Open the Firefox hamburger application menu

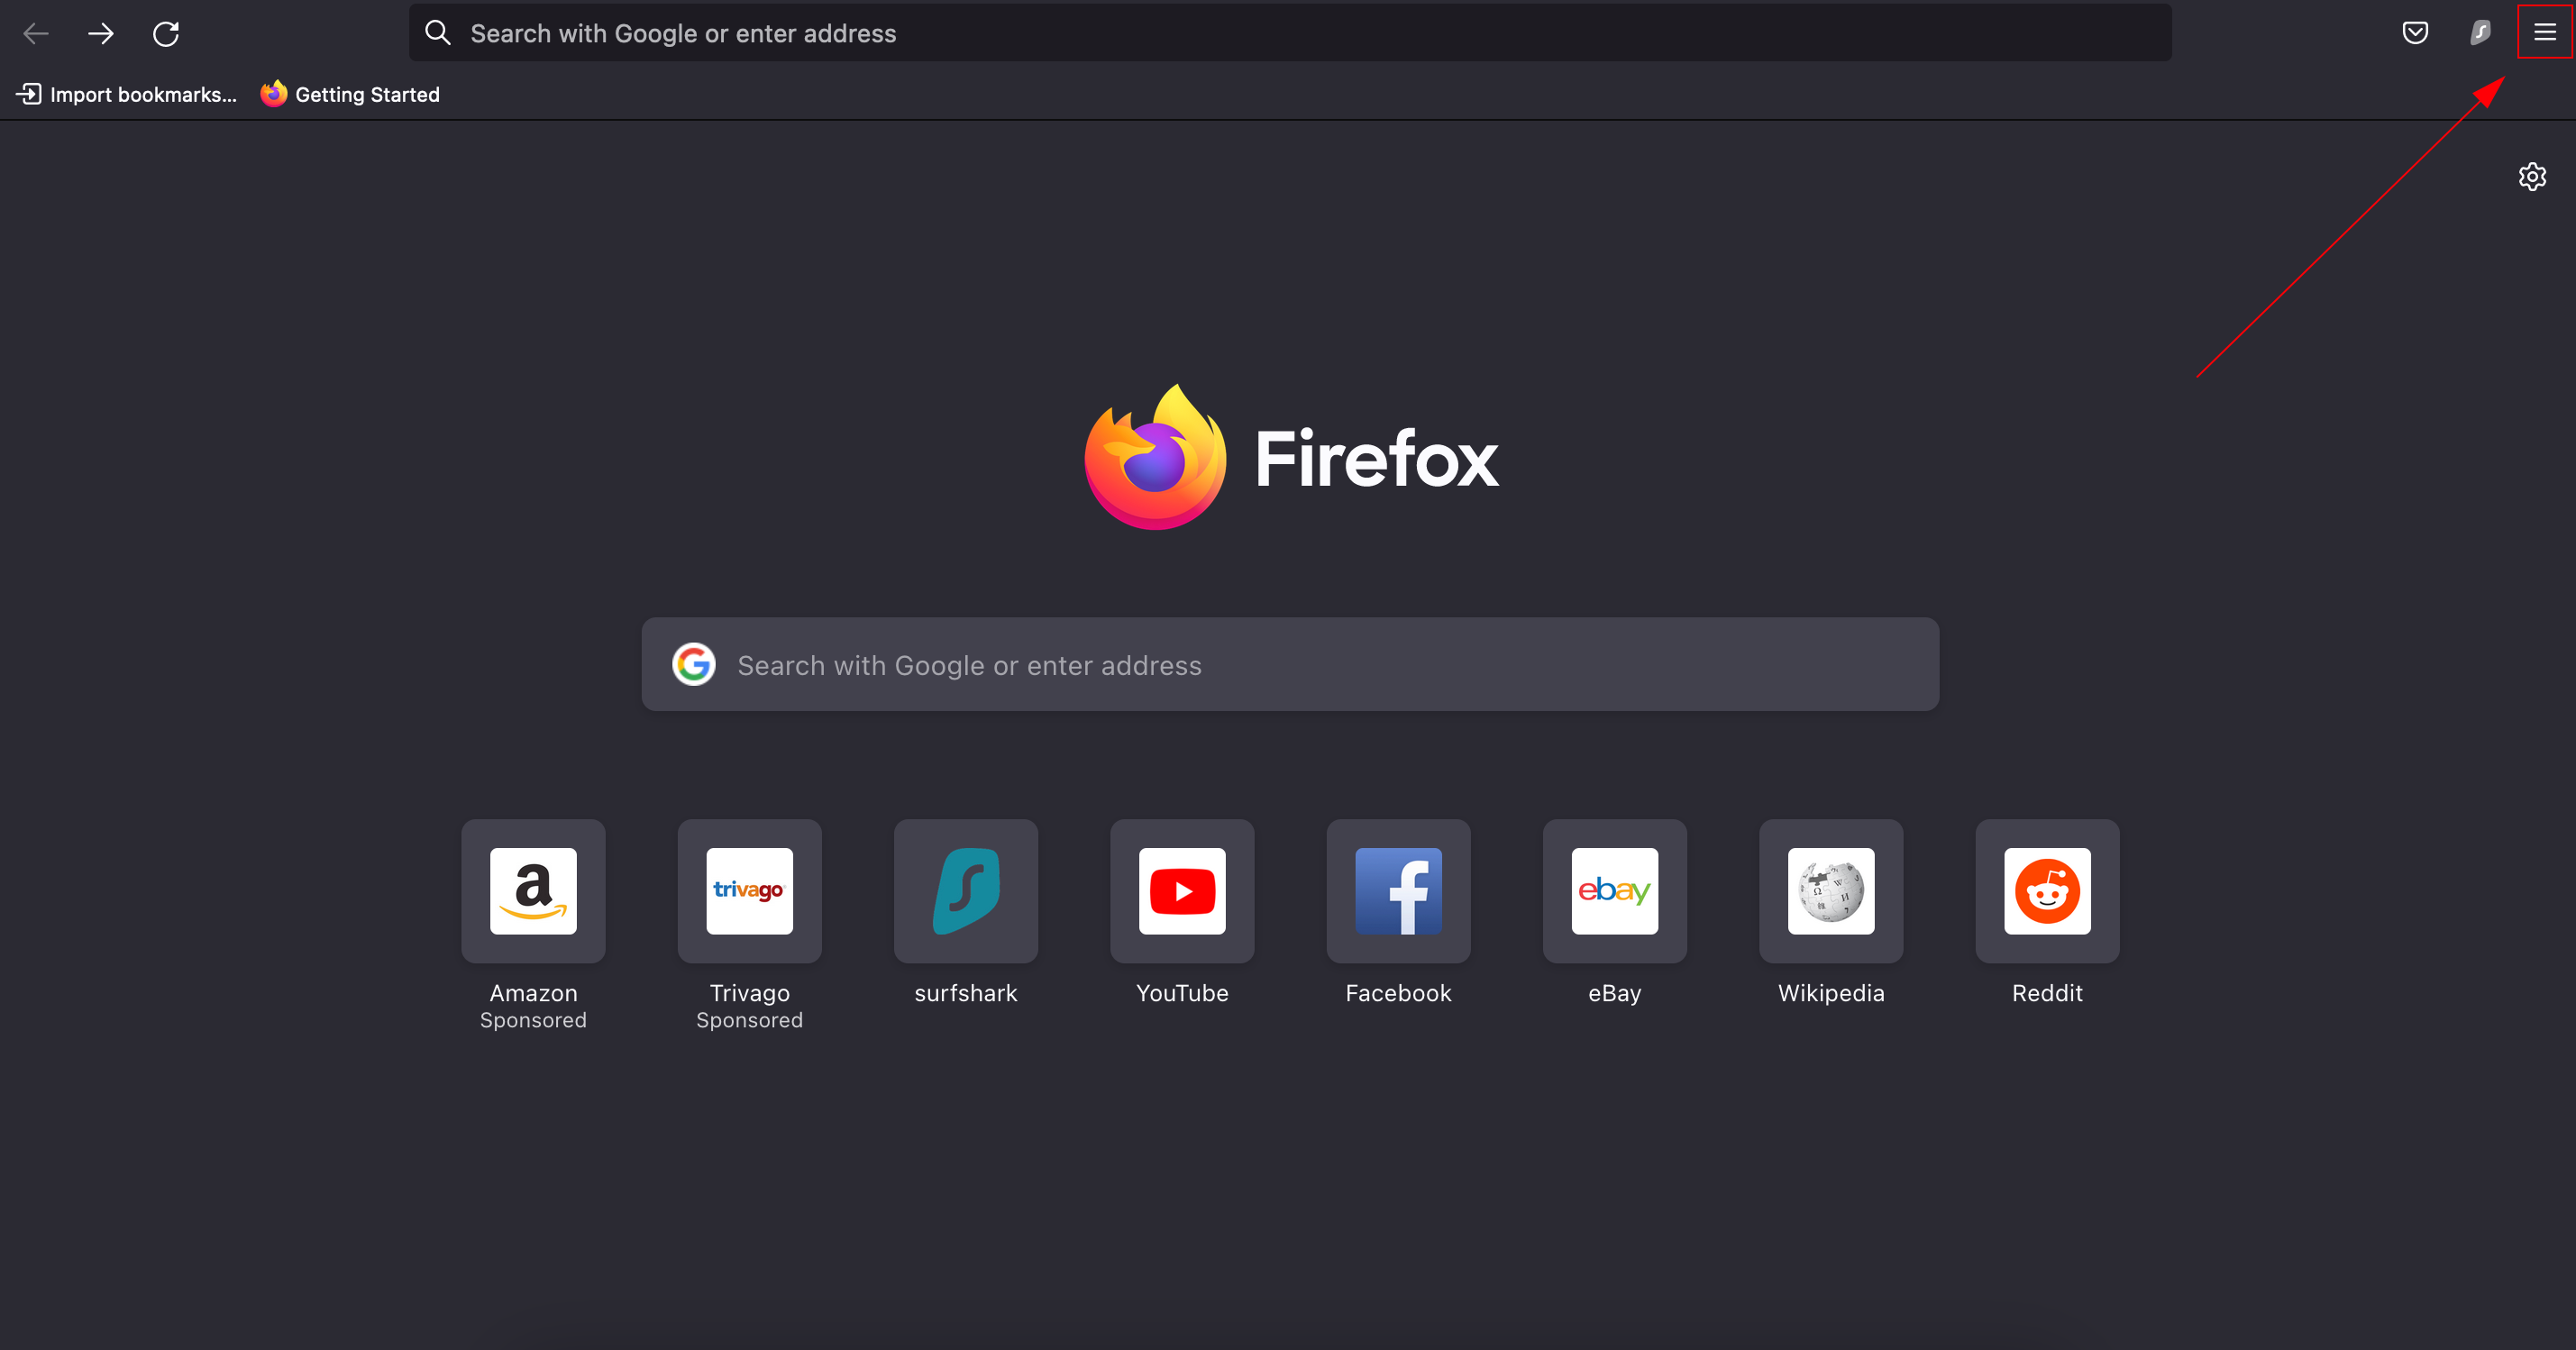[2544, 33]
